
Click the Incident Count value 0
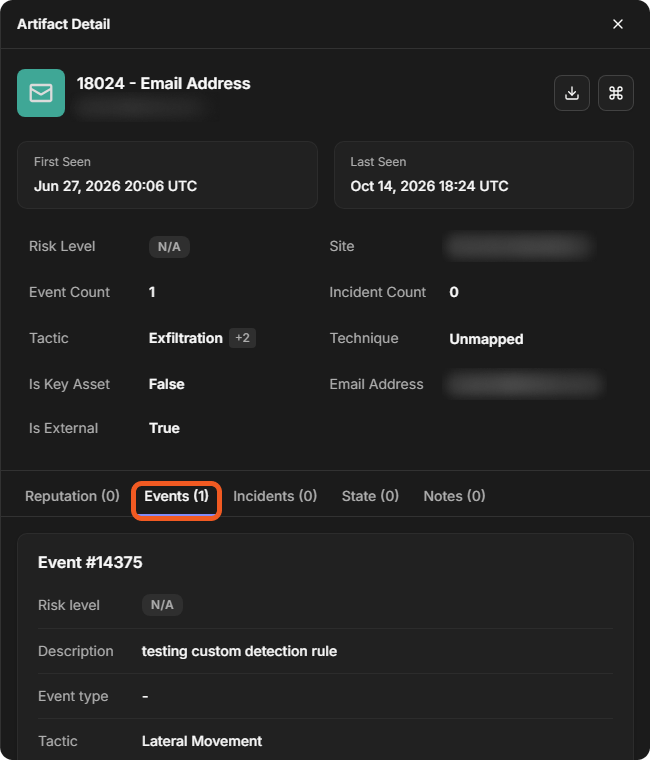coord(454,292)
